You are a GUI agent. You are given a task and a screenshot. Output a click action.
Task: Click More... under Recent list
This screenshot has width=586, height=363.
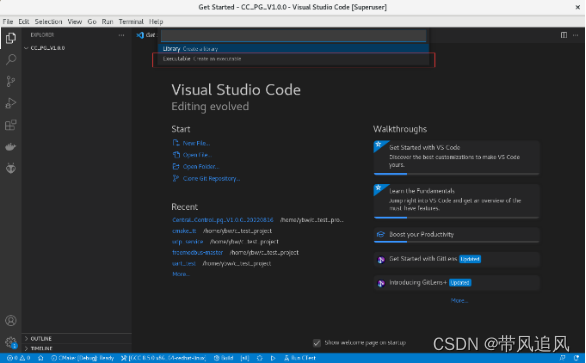[x=181, y=274]
